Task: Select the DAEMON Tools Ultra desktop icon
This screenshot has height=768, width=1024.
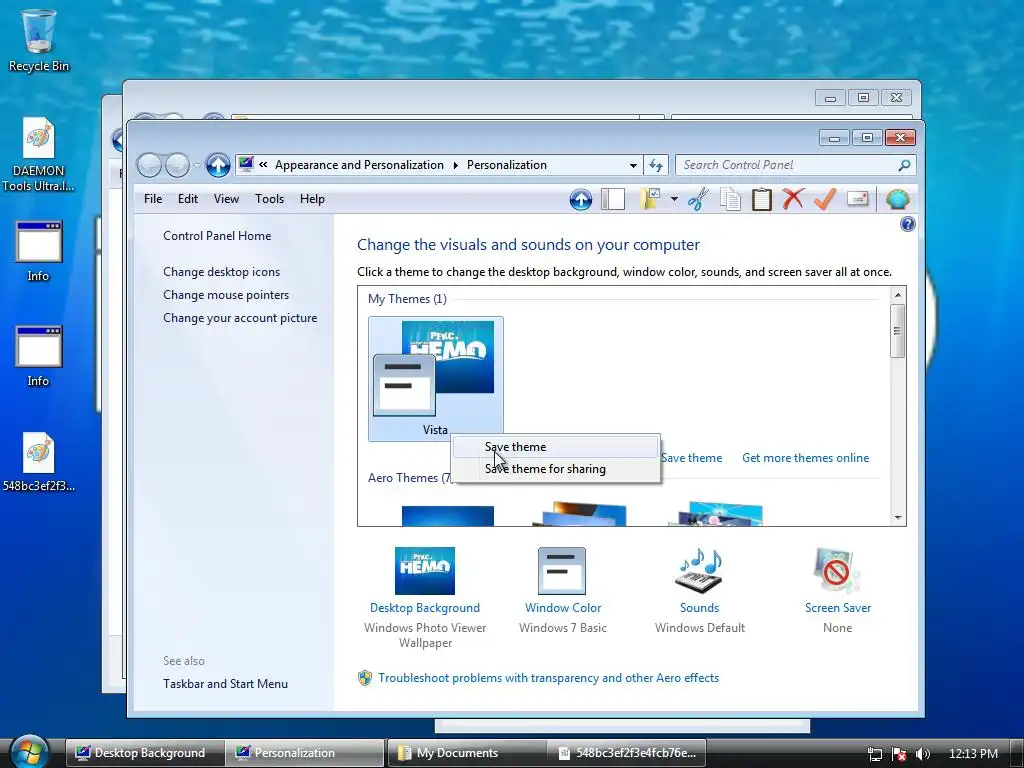Action: (x=39, y=155)
